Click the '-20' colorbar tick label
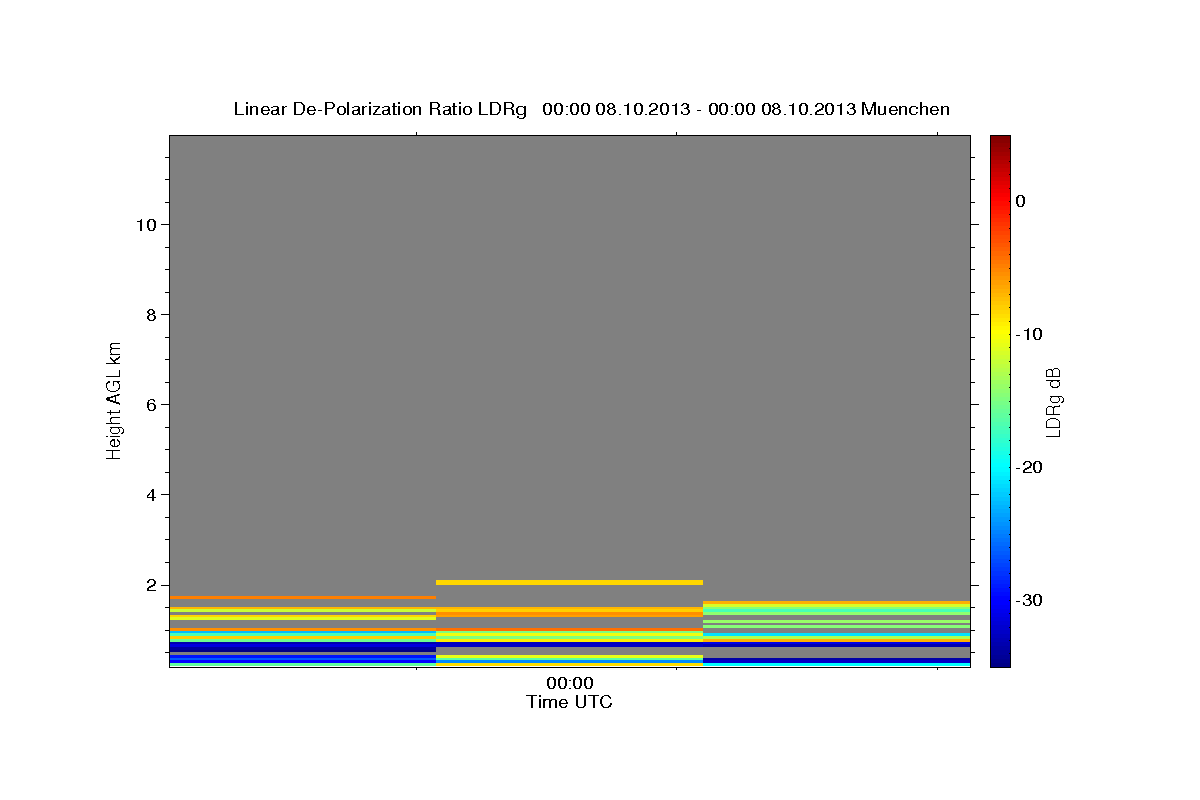1200x800 pixels. pos(1030,467)
